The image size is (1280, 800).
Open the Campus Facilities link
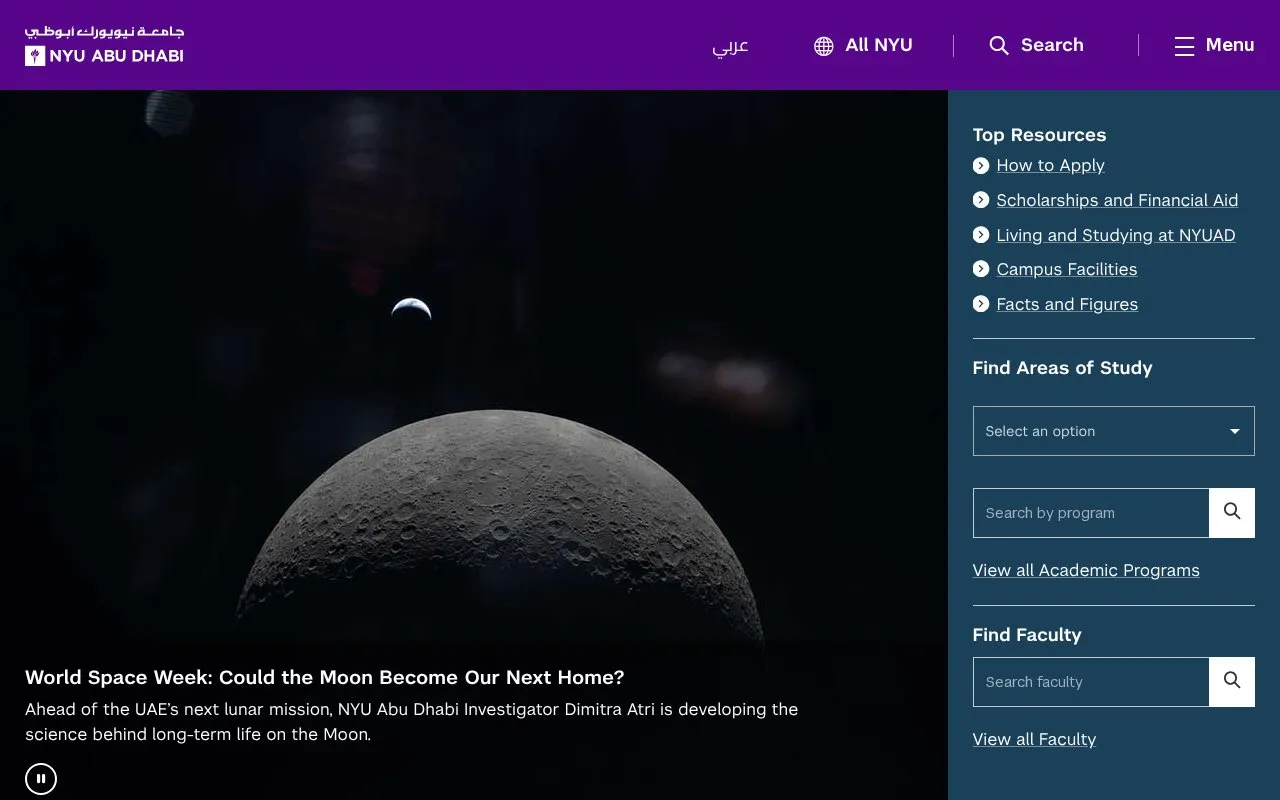1067,269
